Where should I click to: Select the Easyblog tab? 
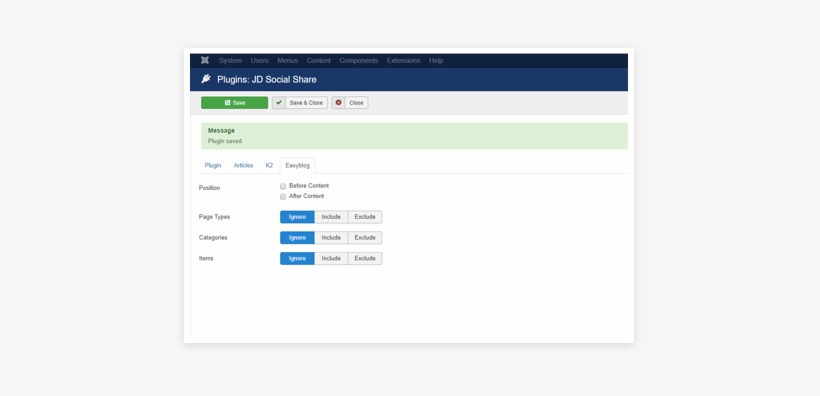[298, 165]
